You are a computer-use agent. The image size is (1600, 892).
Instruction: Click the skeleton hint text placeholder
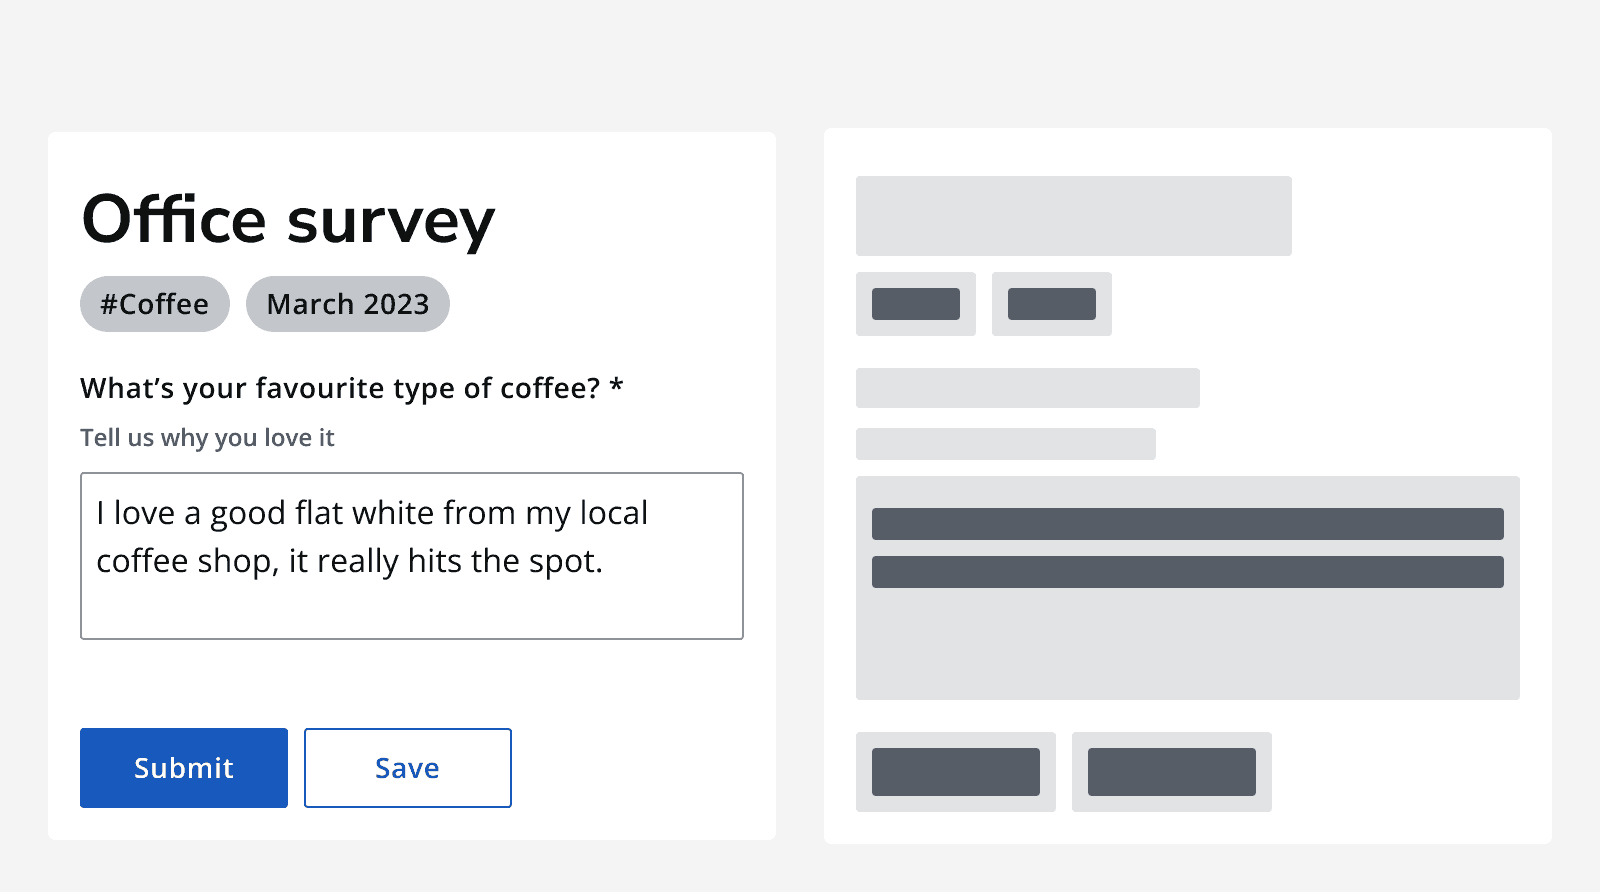[x=1006, y=444]
